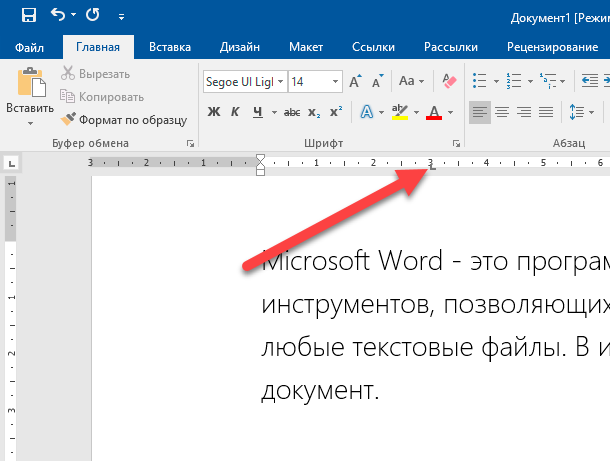Viewport: 610px width, 461px height.
Task: Open the multilevel list dropdown arrow
Action: (x=563, y=81)
